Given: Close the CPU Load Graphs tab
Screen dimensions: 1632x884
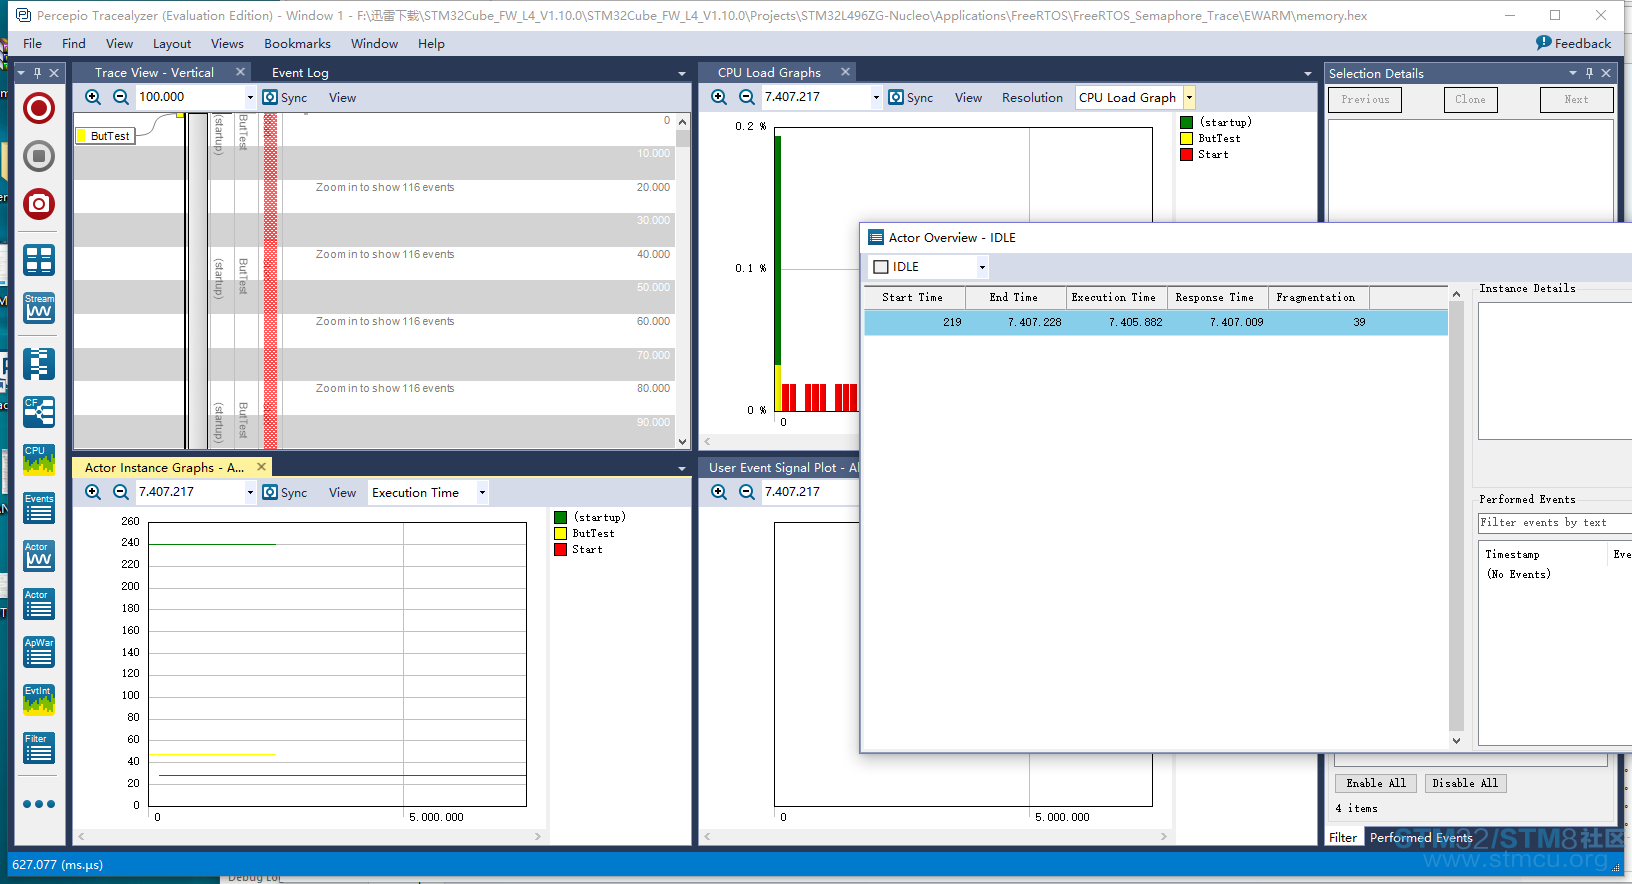Looking at the screenshot, I should tap(845, 72).
